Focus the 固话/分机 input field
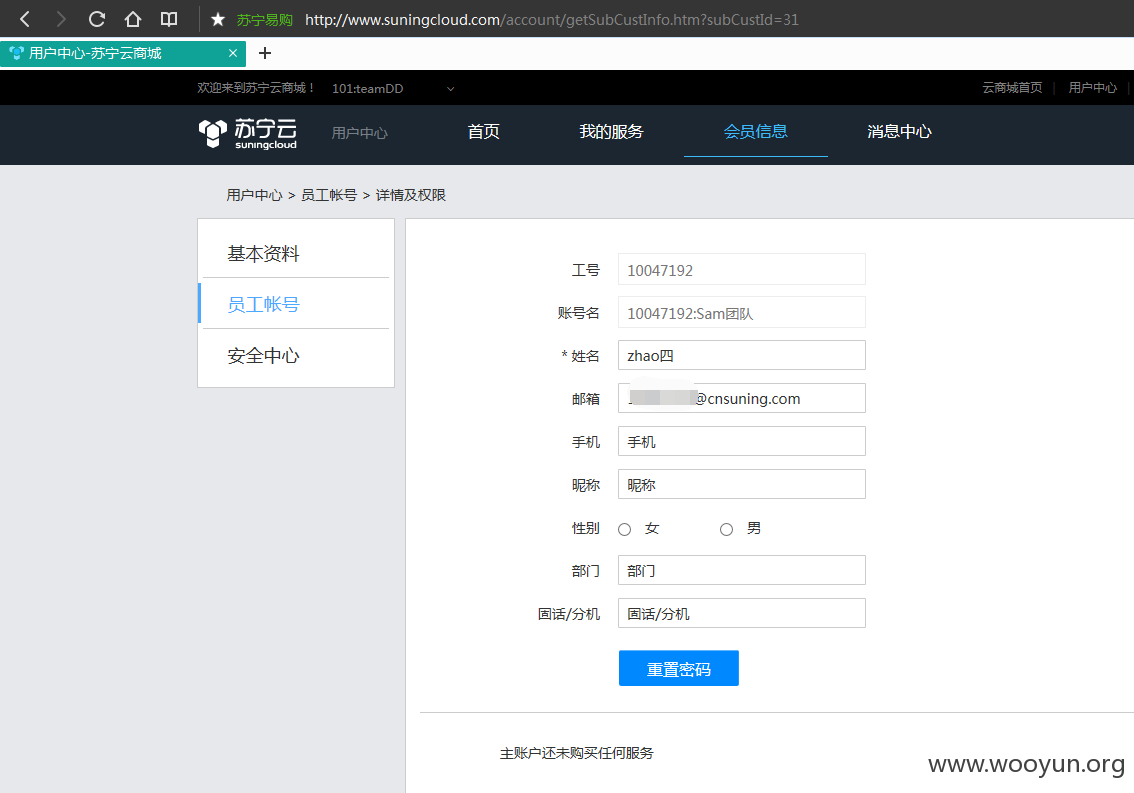 coord(741,613)
